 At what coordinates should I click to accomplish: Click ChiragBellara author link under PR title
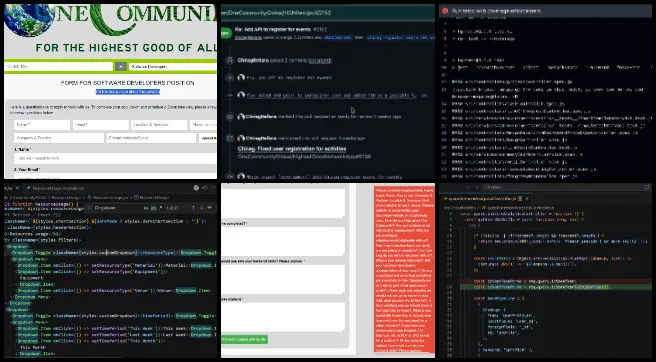coord(248,37)
